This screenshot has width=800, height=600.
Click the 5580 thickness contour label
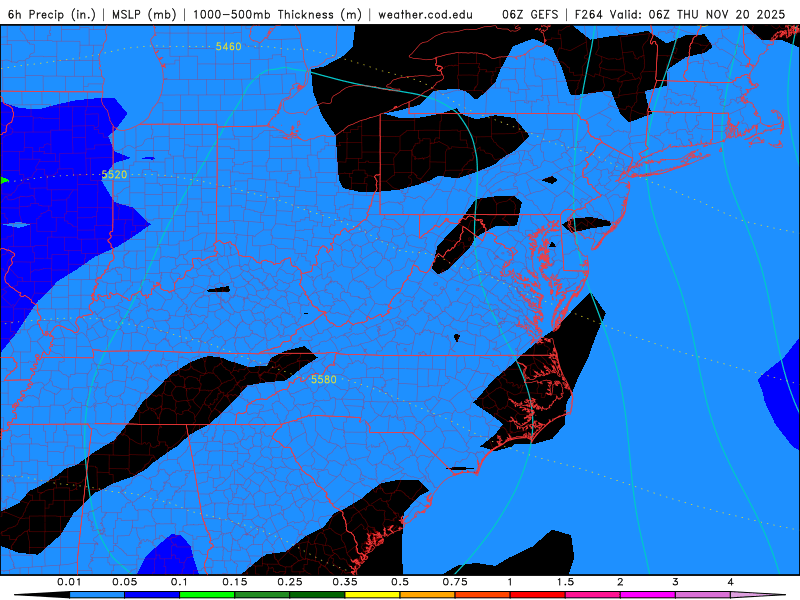click(323, 379)
